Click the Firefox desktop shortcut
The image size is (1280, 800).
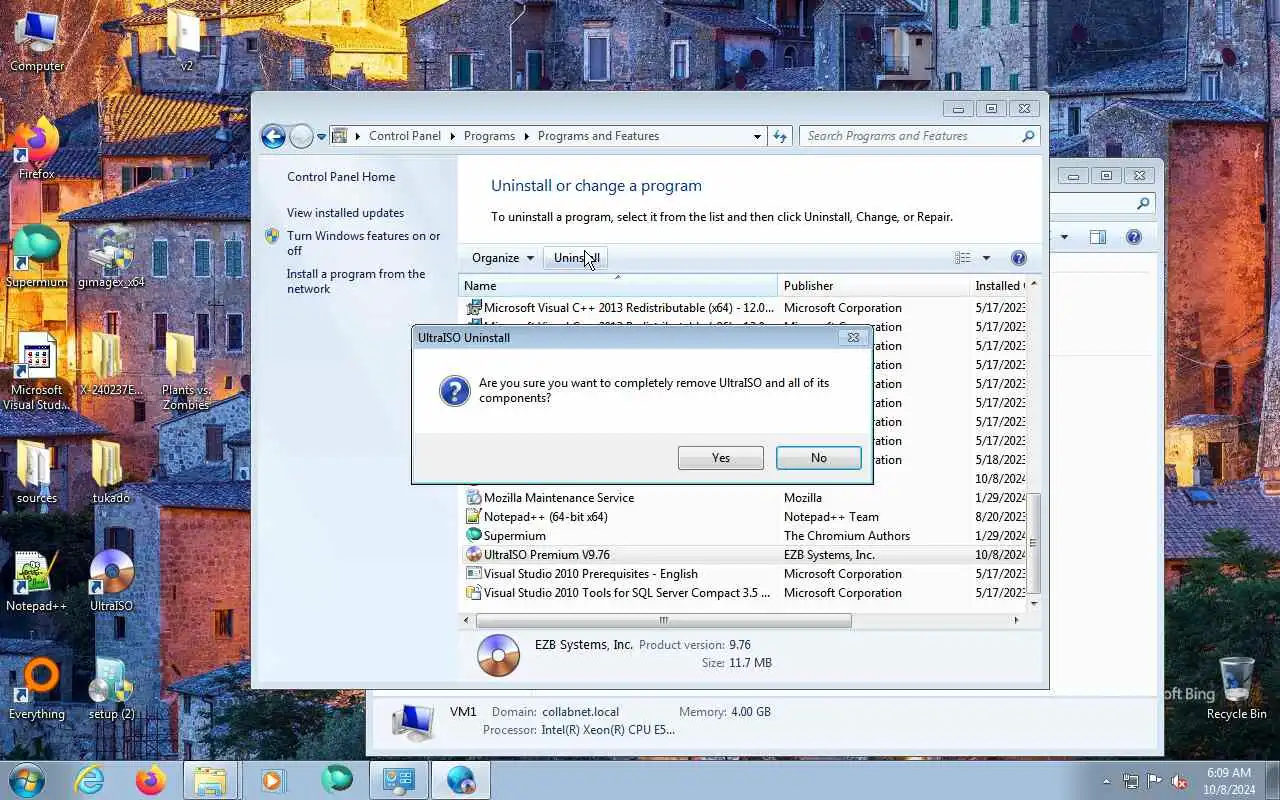point(36,149)
